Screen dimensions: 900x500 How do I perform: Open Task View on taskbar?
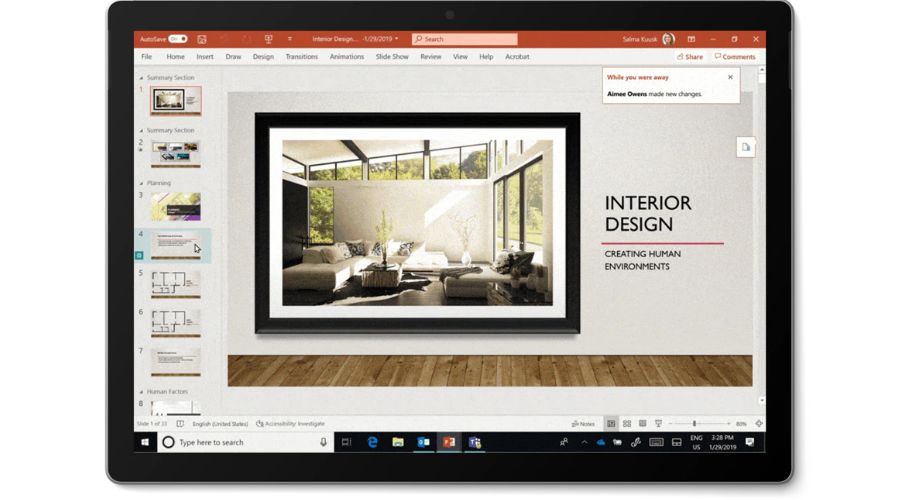(346, 442)
